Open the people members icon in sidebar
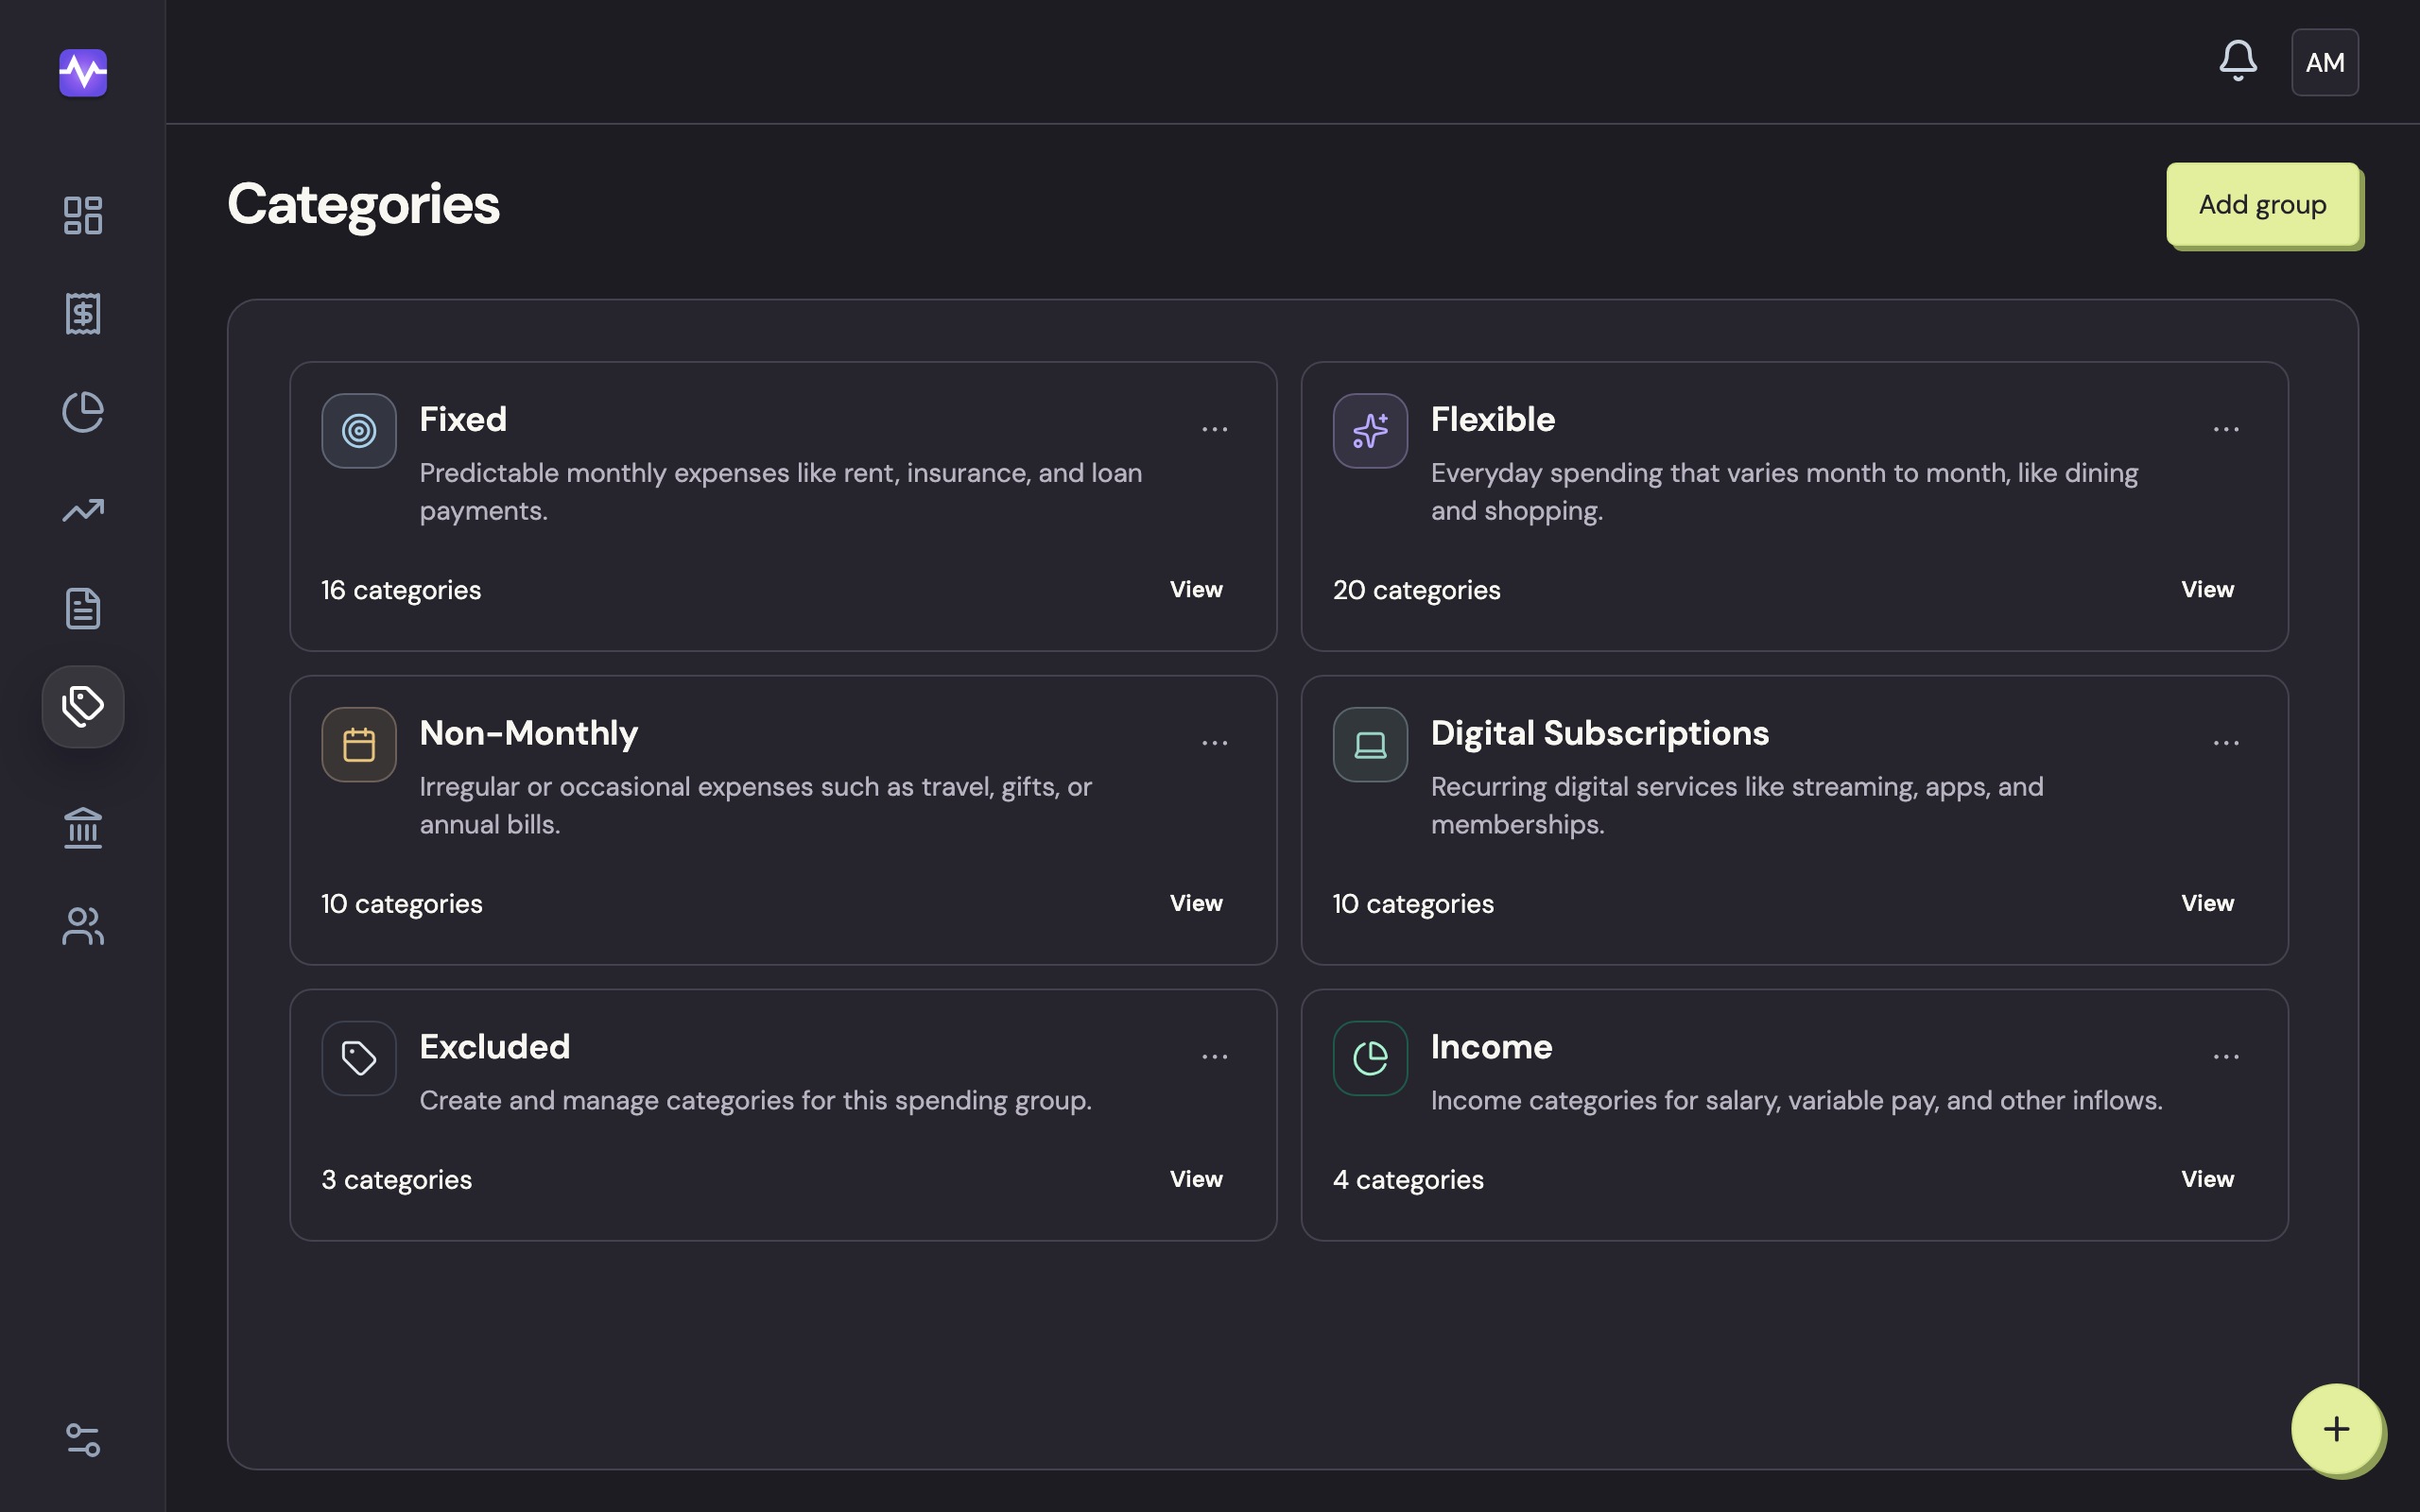 point(83,926)
